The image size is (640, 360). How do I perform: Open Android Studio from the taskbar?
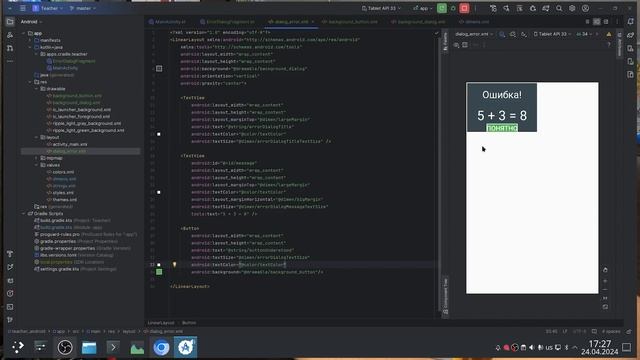point(186,347)
